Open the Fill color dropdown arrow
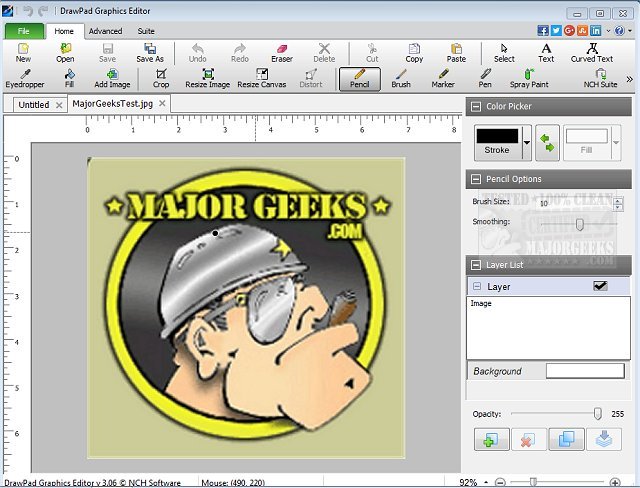Screen dimensions: 640x488 pos(616,143)
